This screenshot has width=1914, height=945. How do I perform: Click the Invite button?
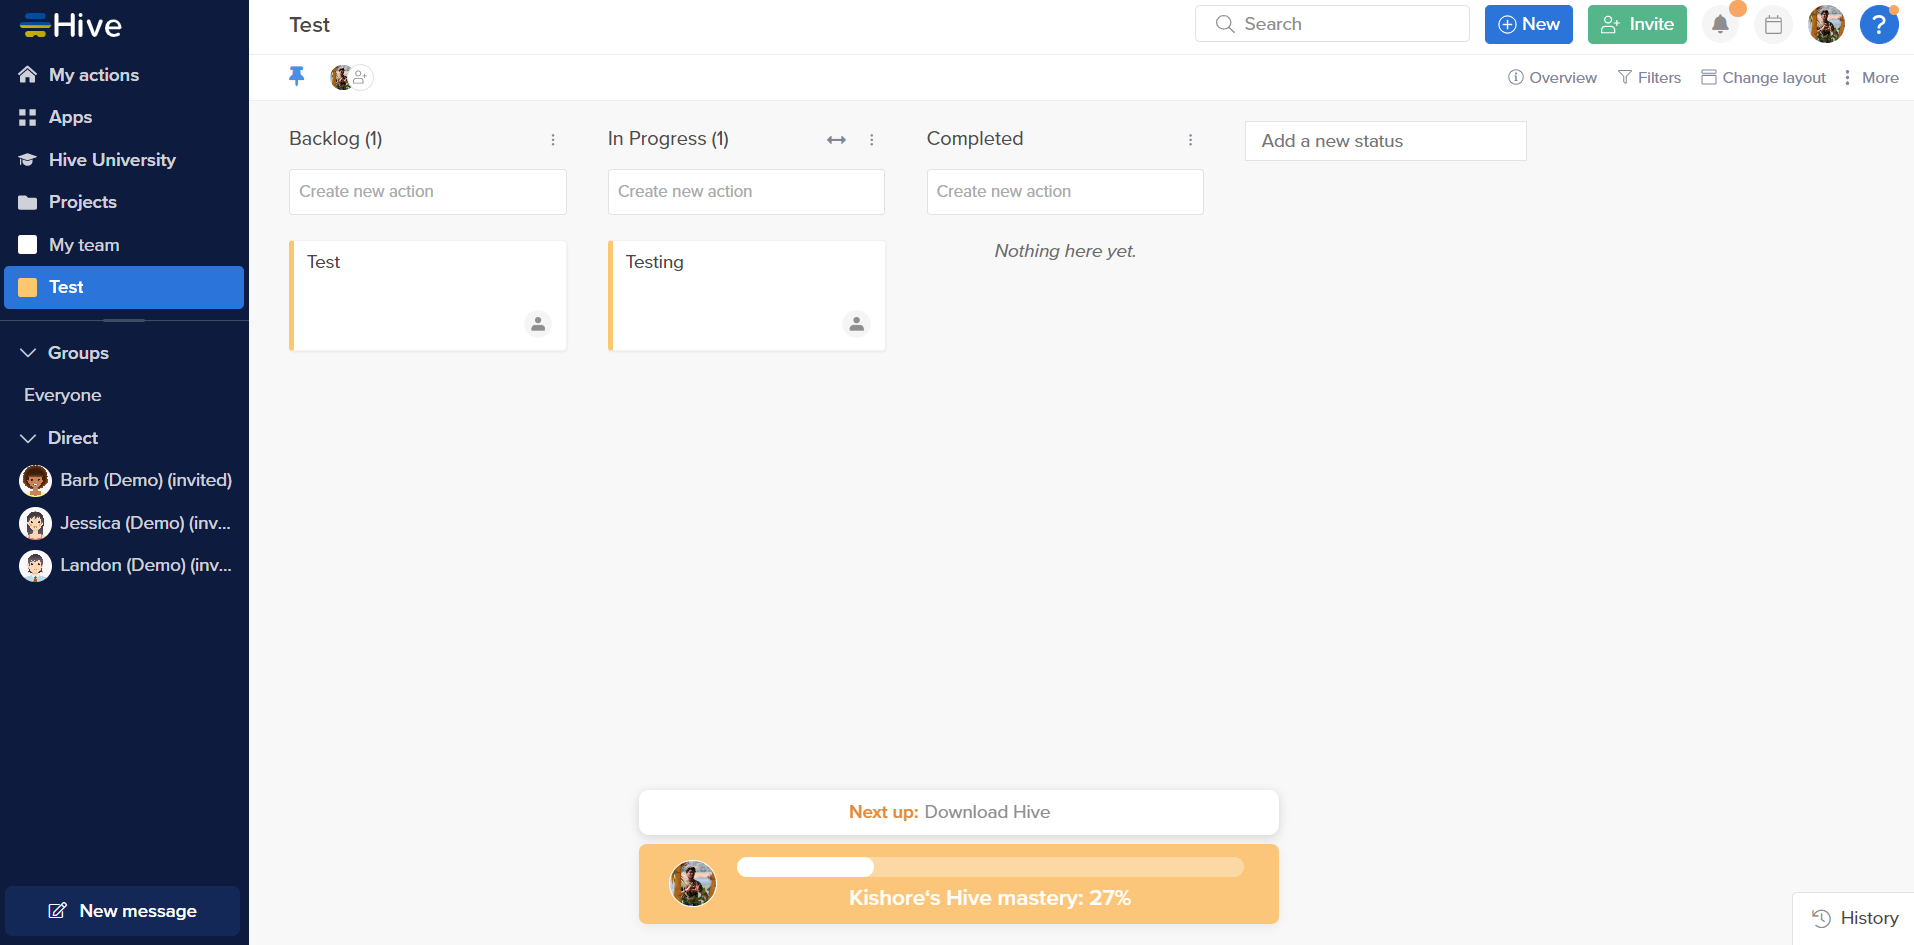click(1637, 24)
